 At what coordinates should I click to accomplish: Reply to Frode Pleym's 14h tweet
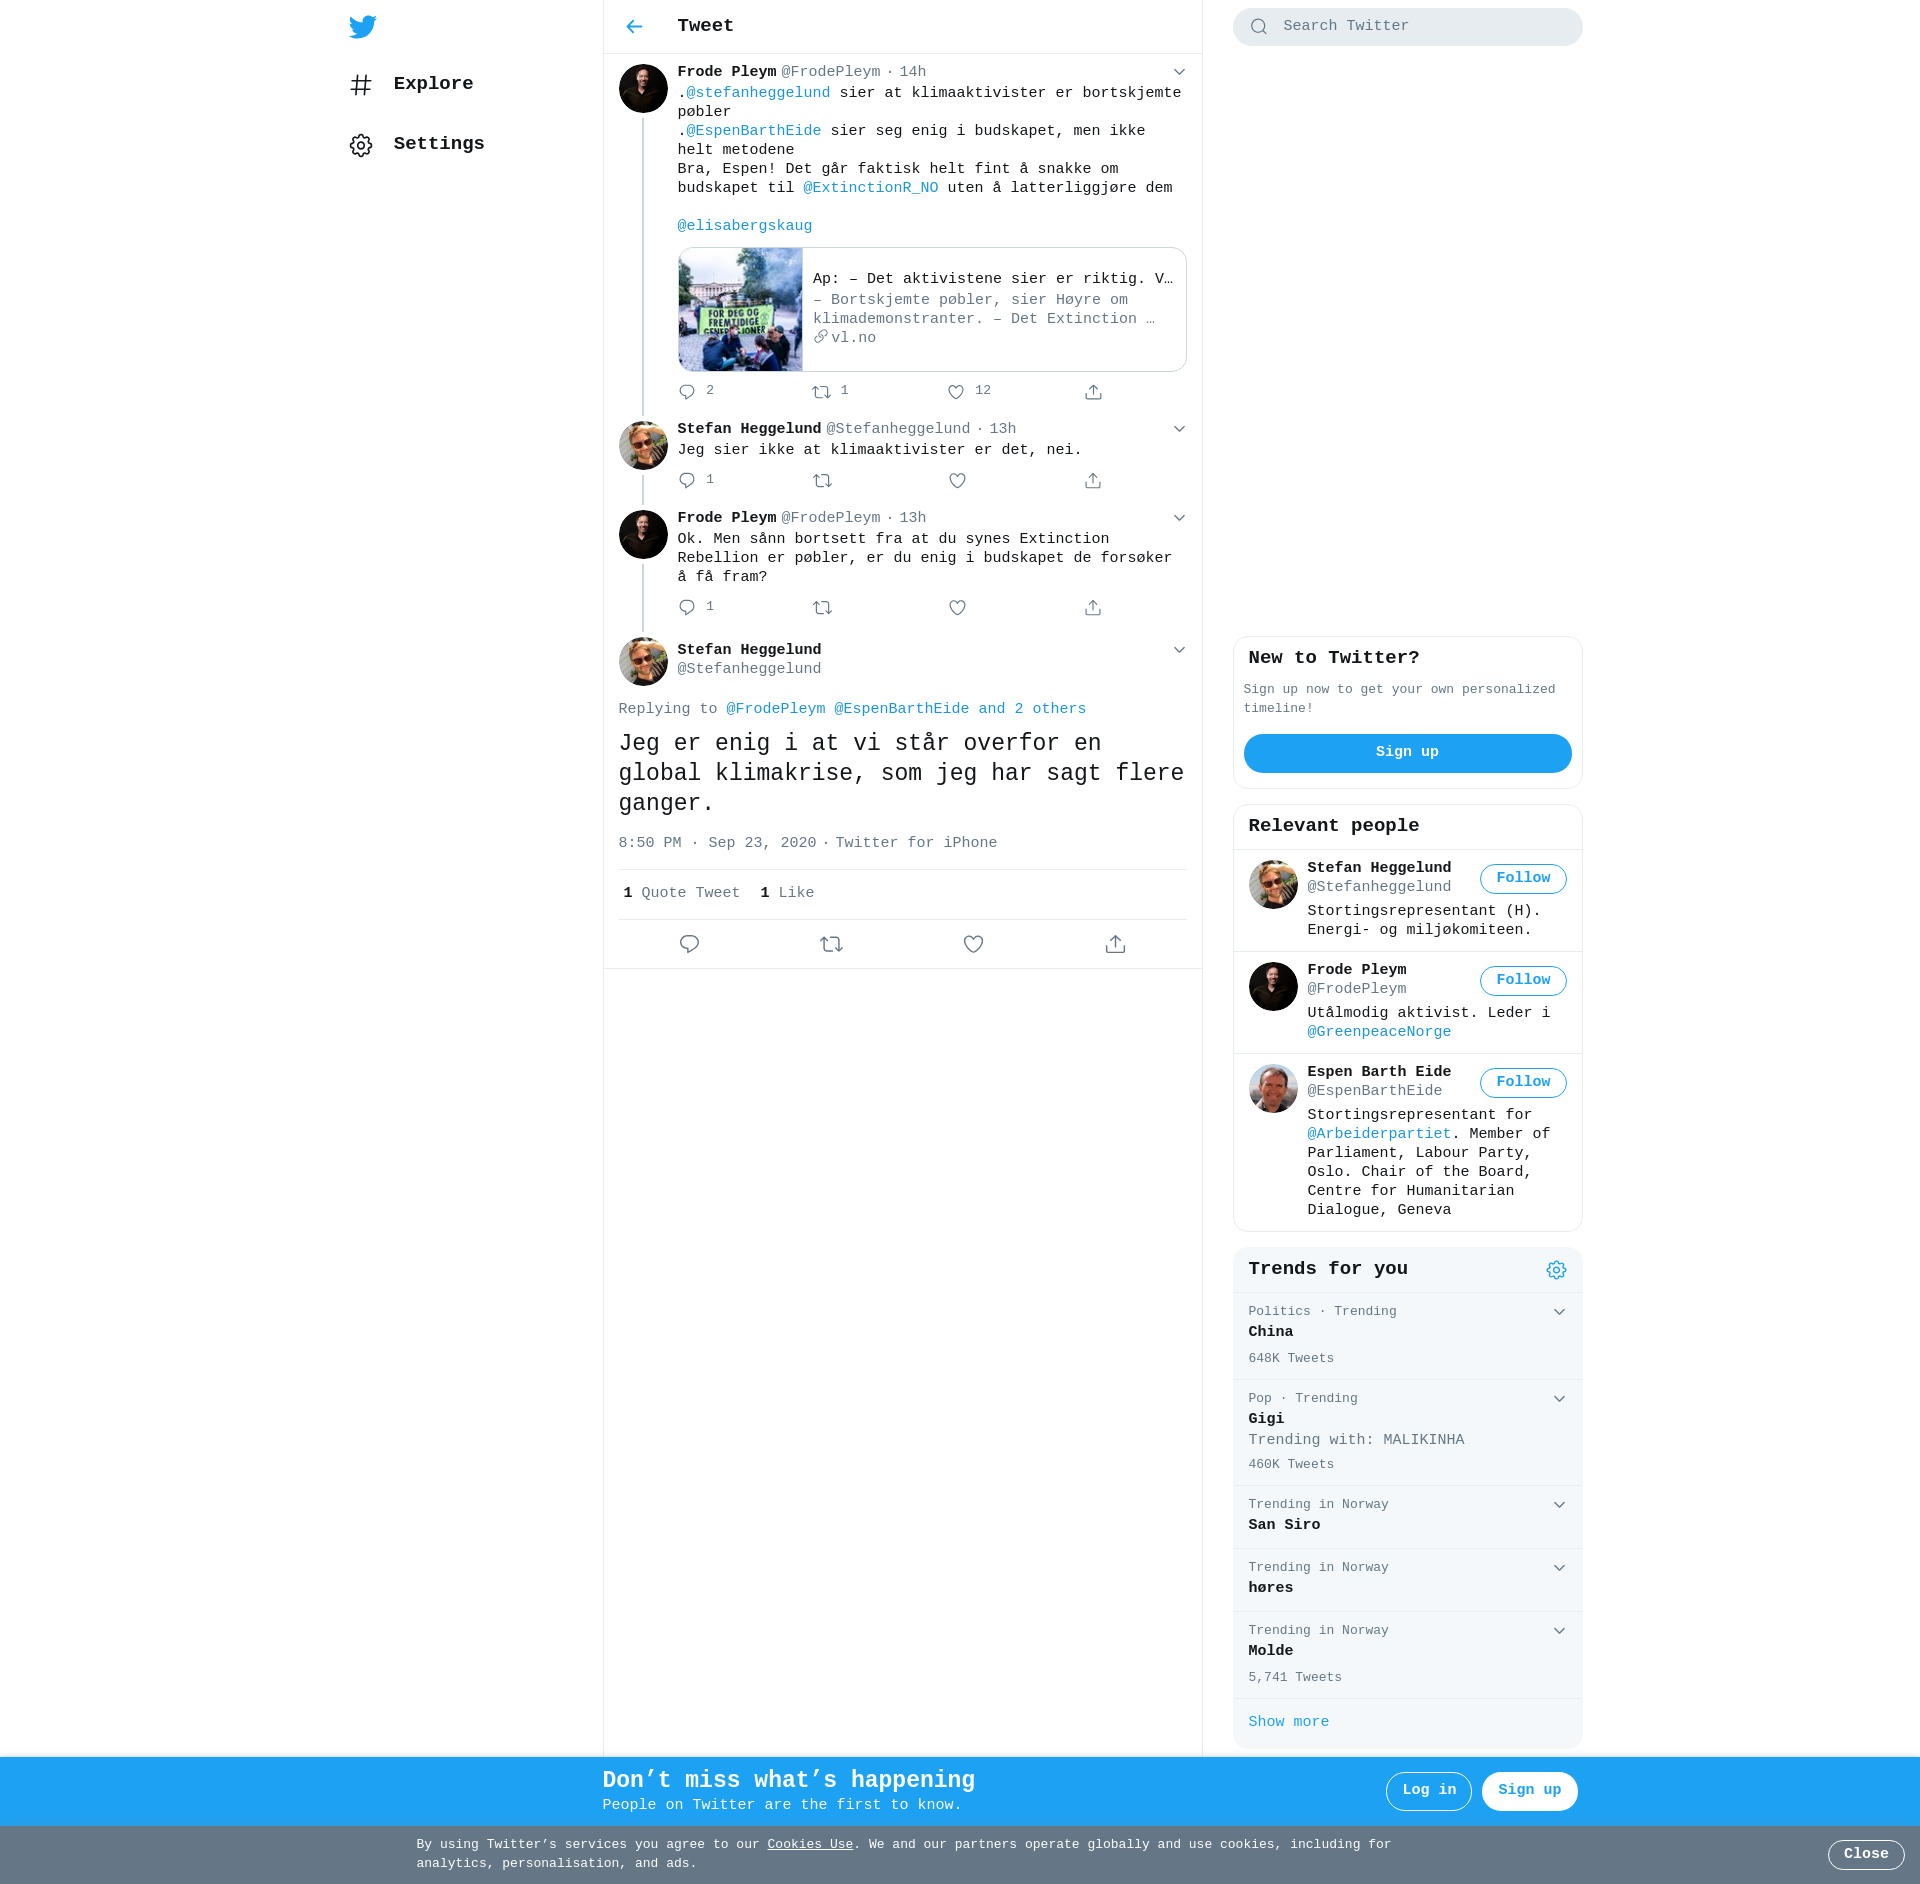[x=687, y=392]
